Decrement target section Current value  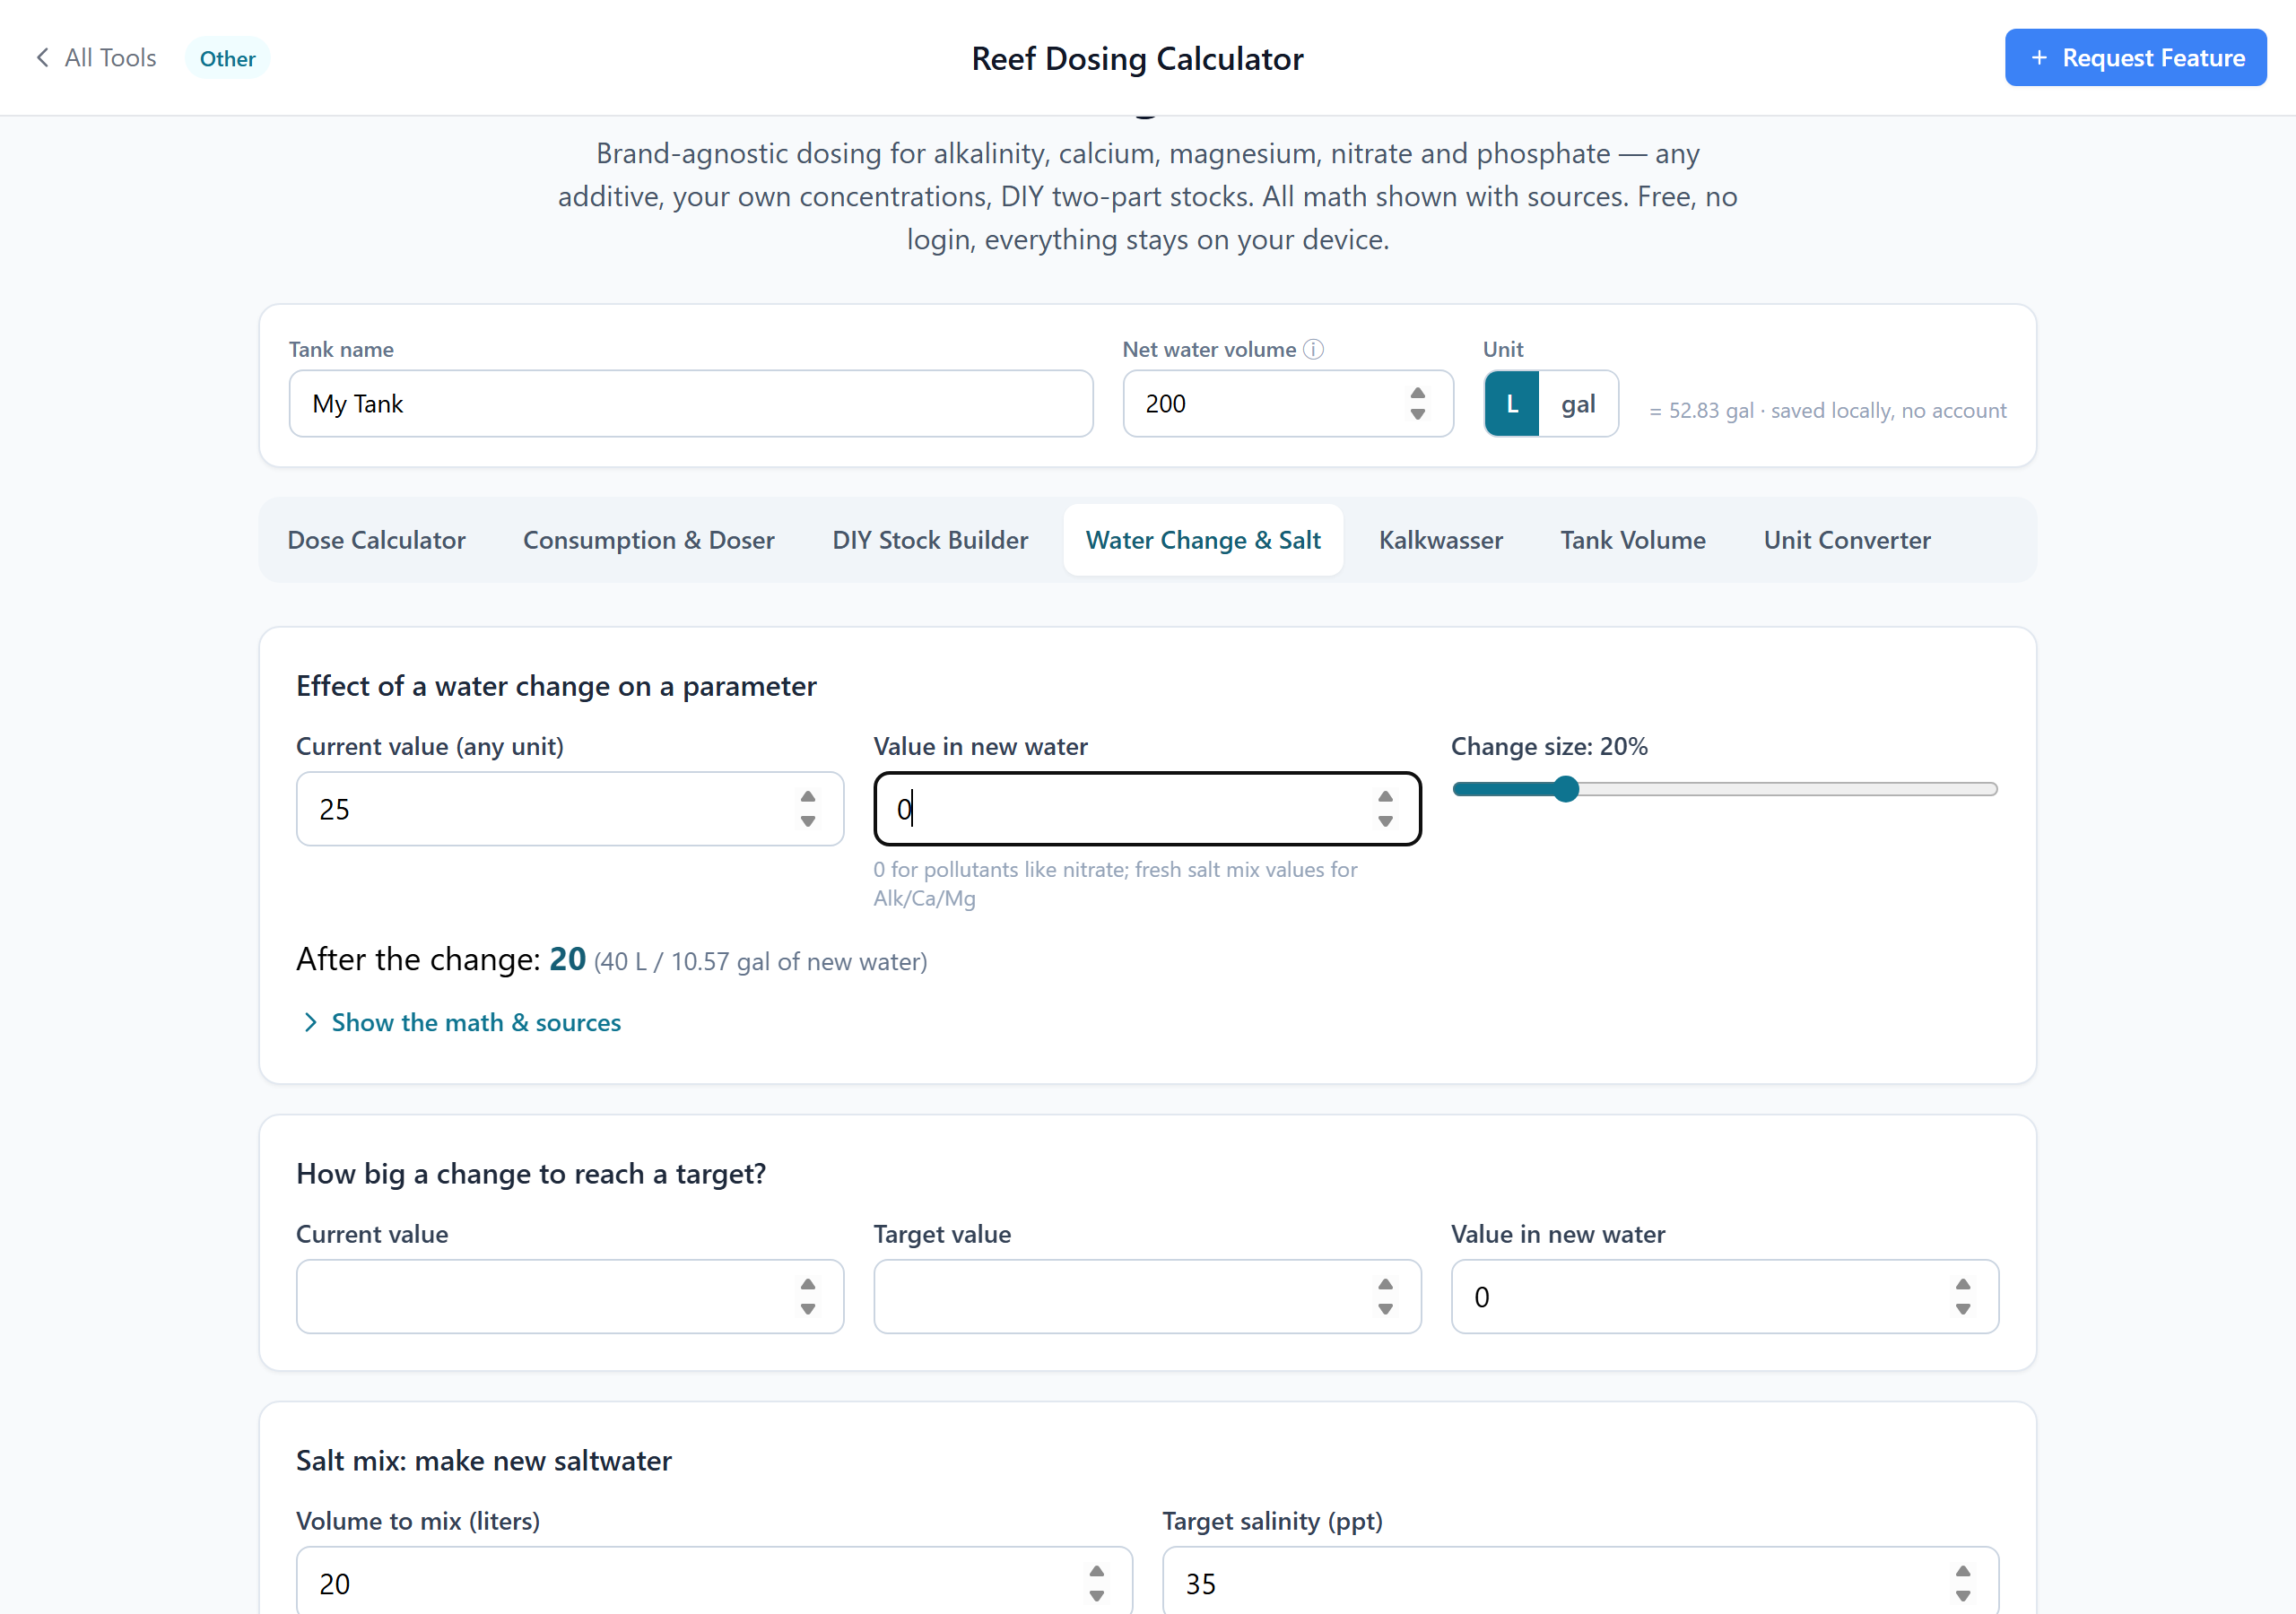click(x=807, y=1309)
